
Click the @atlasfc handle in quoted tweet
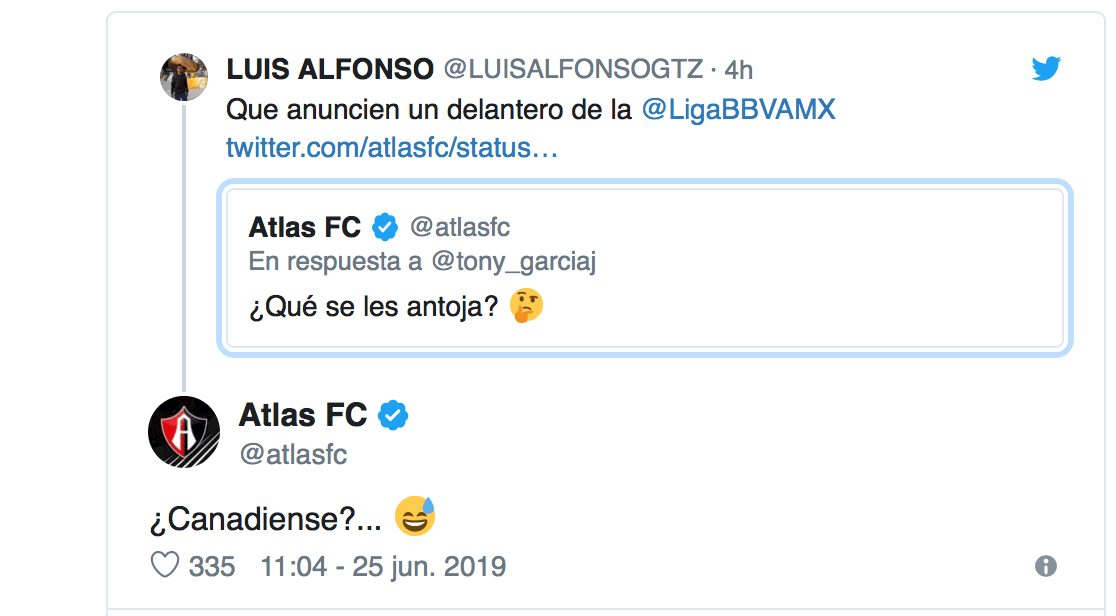pyautogui.click(x=460, y=228)
